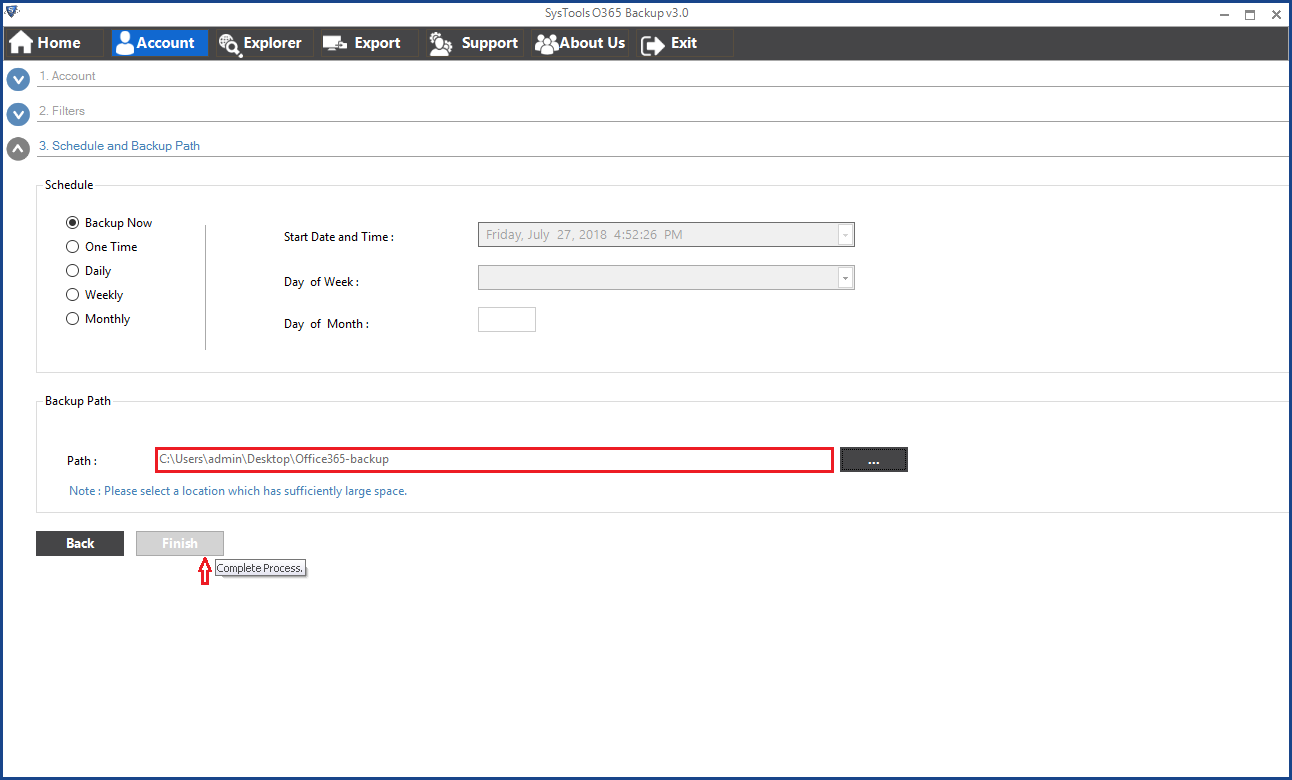The image size is (1292, 780).
Task: Collapse the 3. Schedule and Backup Path chevron
Action: (x=18, y=150)
